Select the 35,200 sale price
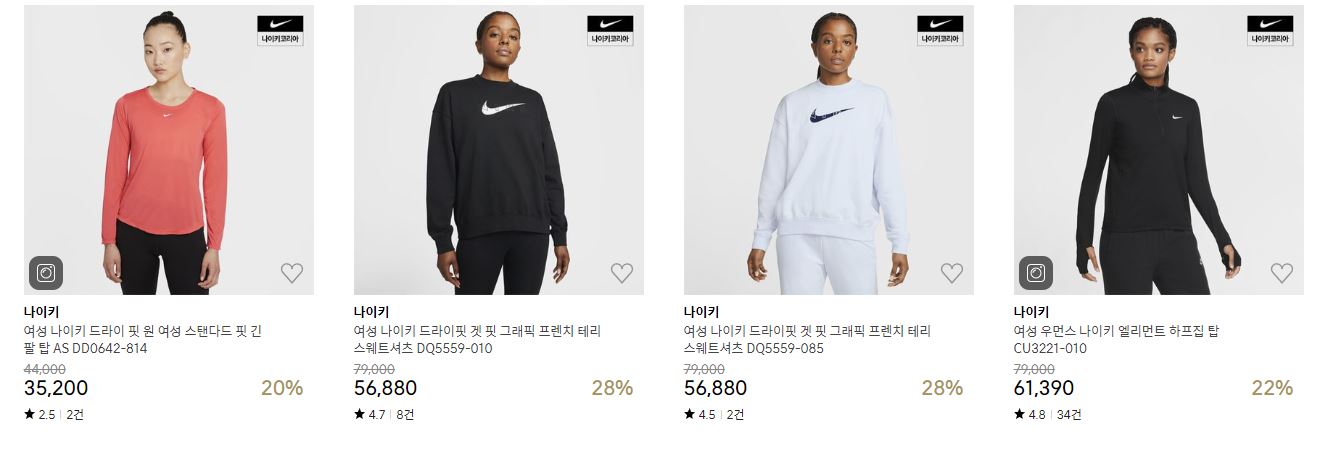The height and width of the screenshot is (451, 1317). (56, 388)
